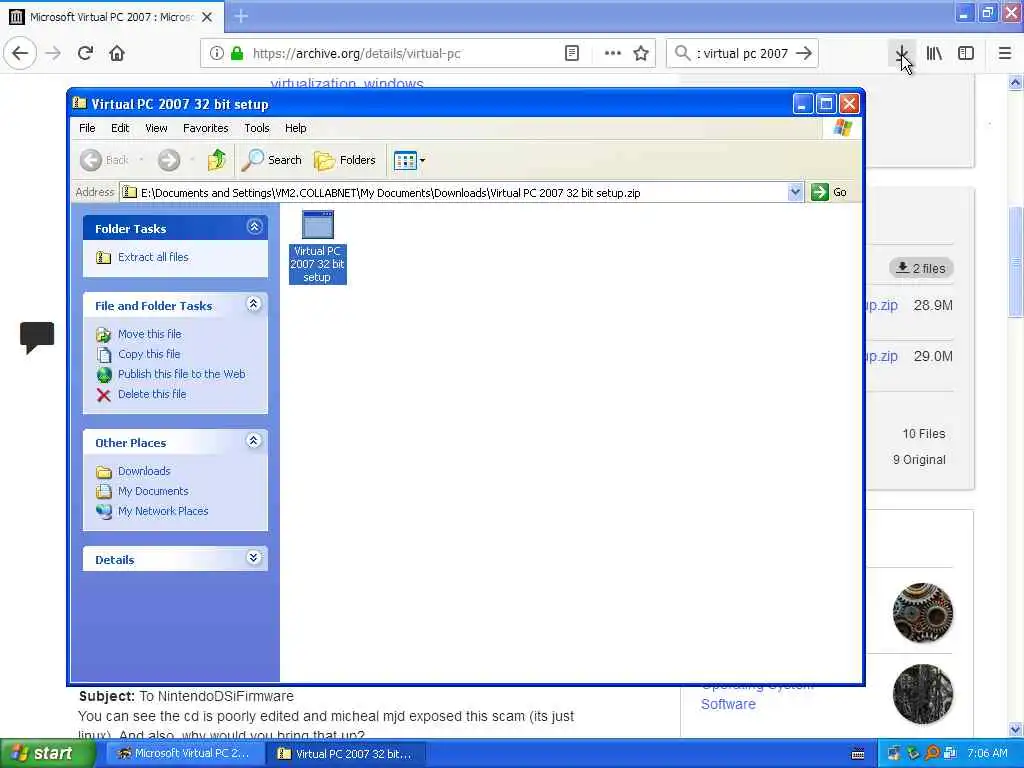
Task: Click the Firefox forward arrow button
Action: pyautogui.click(x=54, y=53)
